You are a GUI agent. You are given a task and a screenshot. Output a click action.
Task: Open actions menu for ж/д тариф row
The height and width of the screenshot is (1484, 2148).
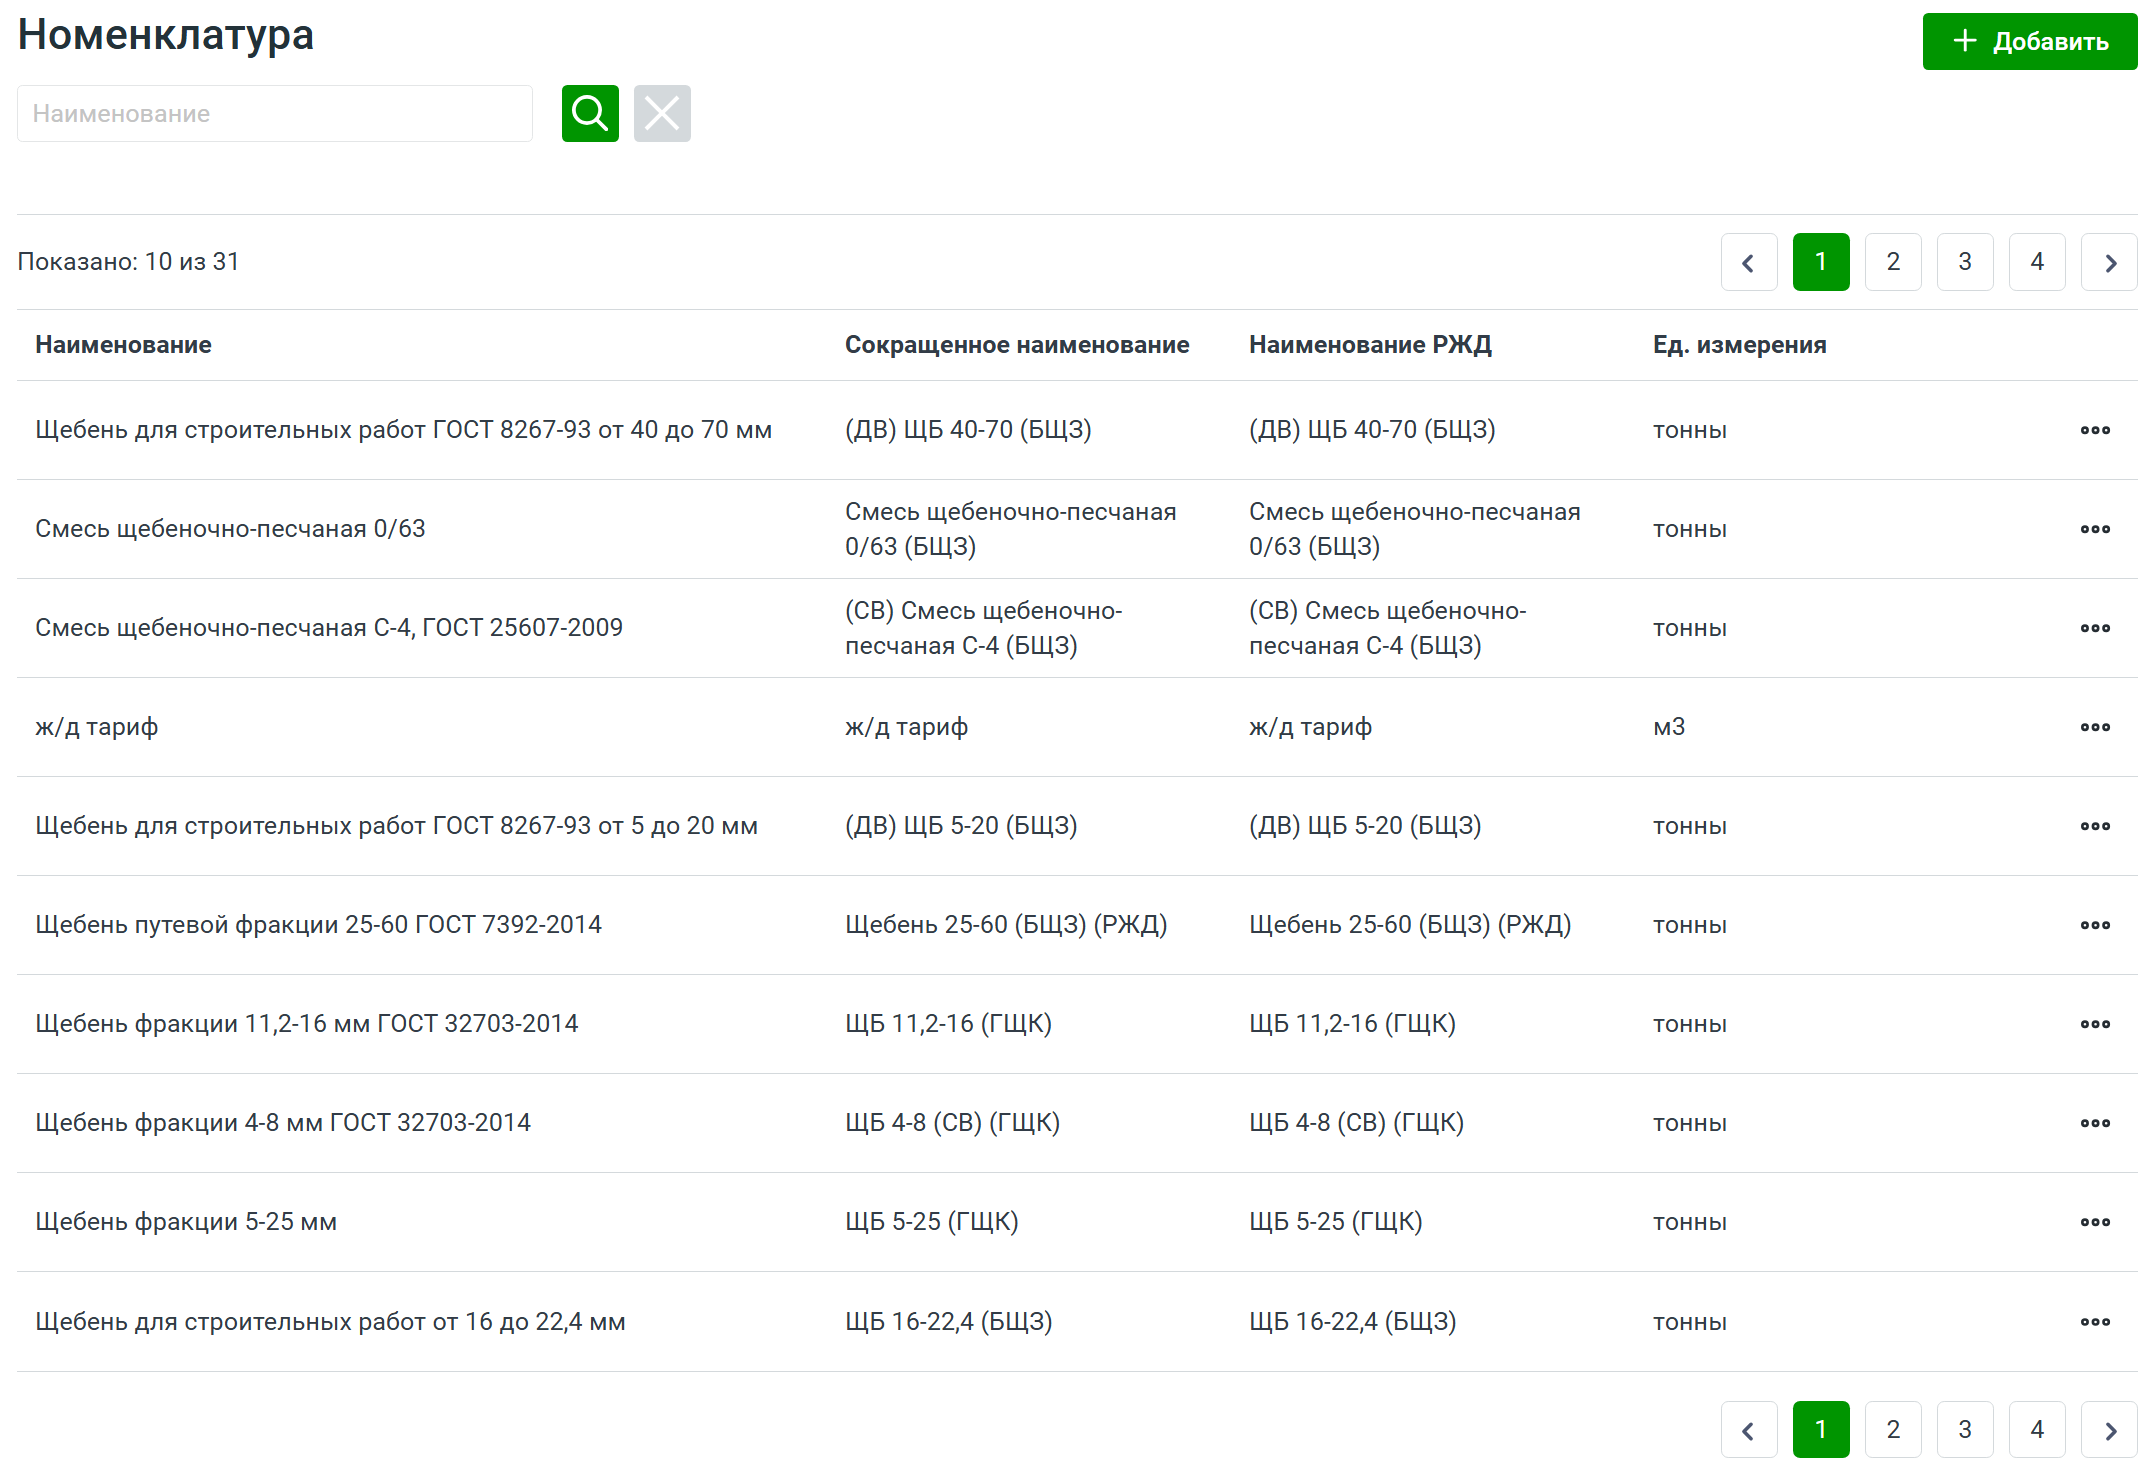2095,727
